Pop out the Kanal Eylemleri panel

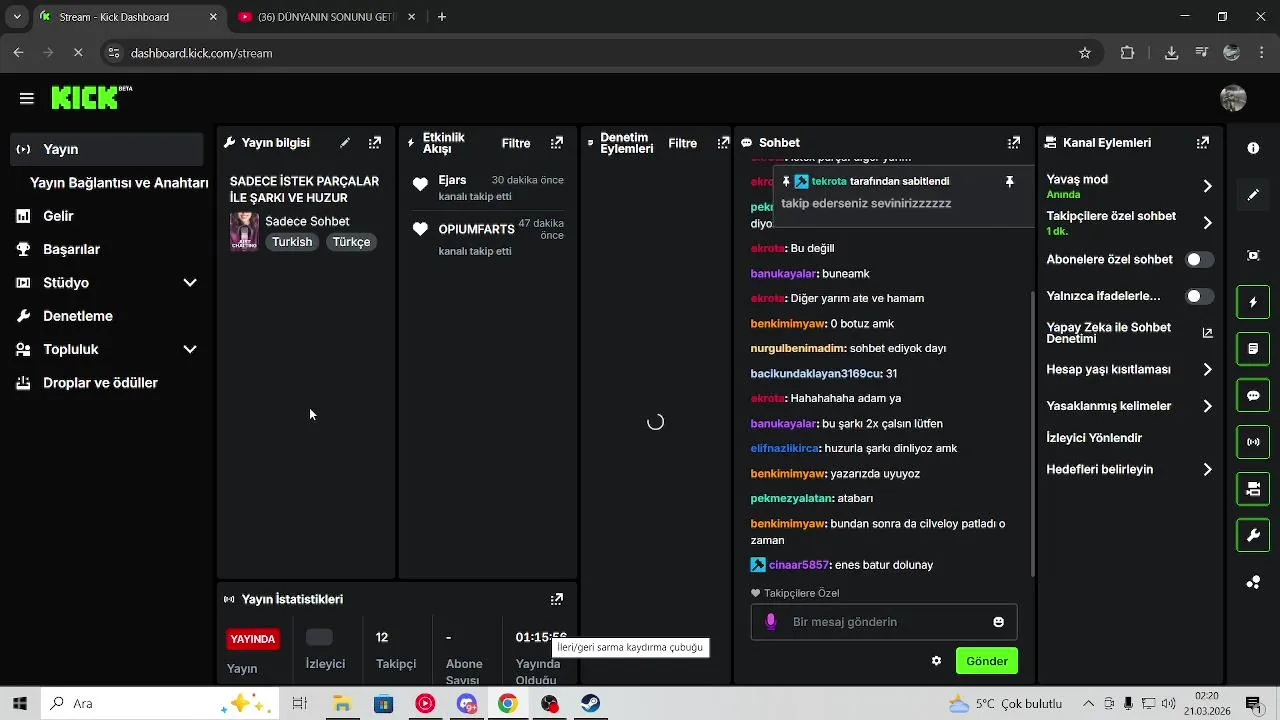[x=1203, y=143]
